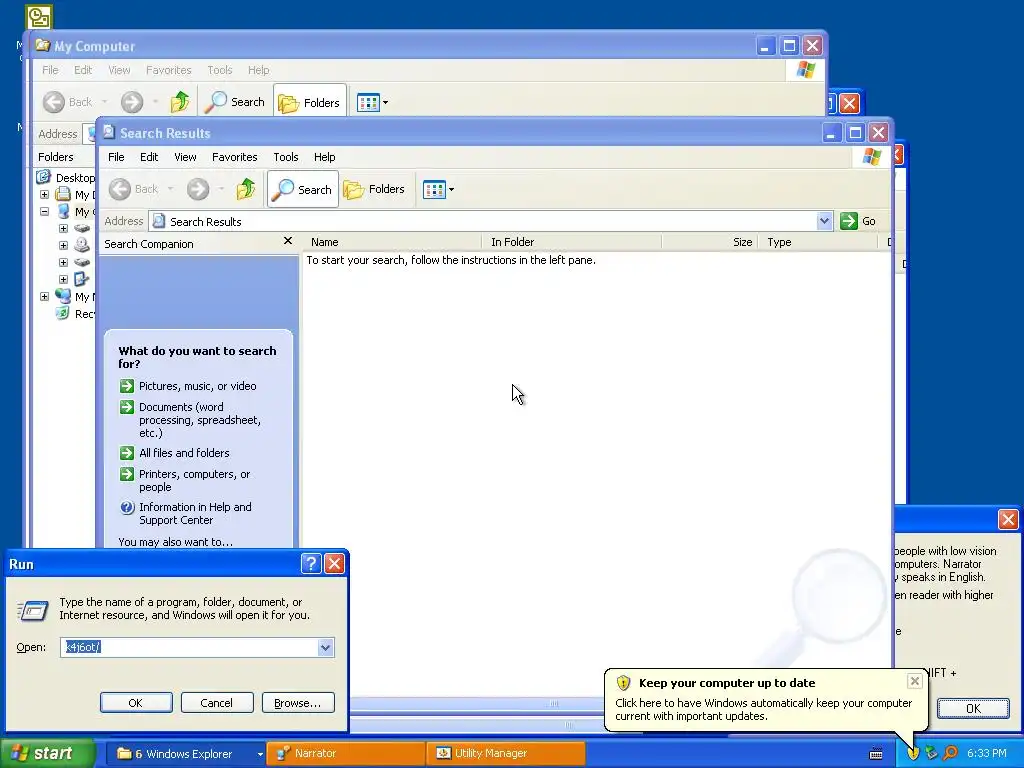This screenshot has width=1024, height=768.
Task: Collapse My Computer node in Folders tree
Action: (x=44, y=212)
